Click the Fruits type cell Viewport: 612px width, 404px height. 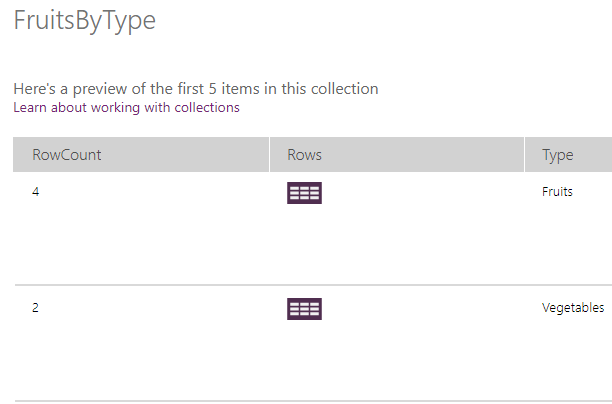point(557,191)
